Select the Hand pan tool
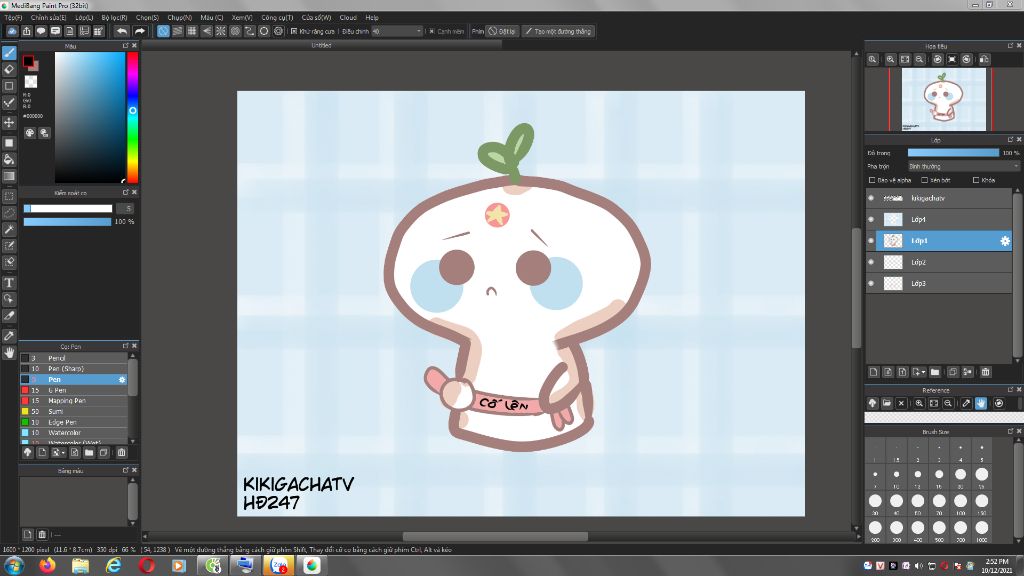The image size is (1024, 576). coord(9,353)
